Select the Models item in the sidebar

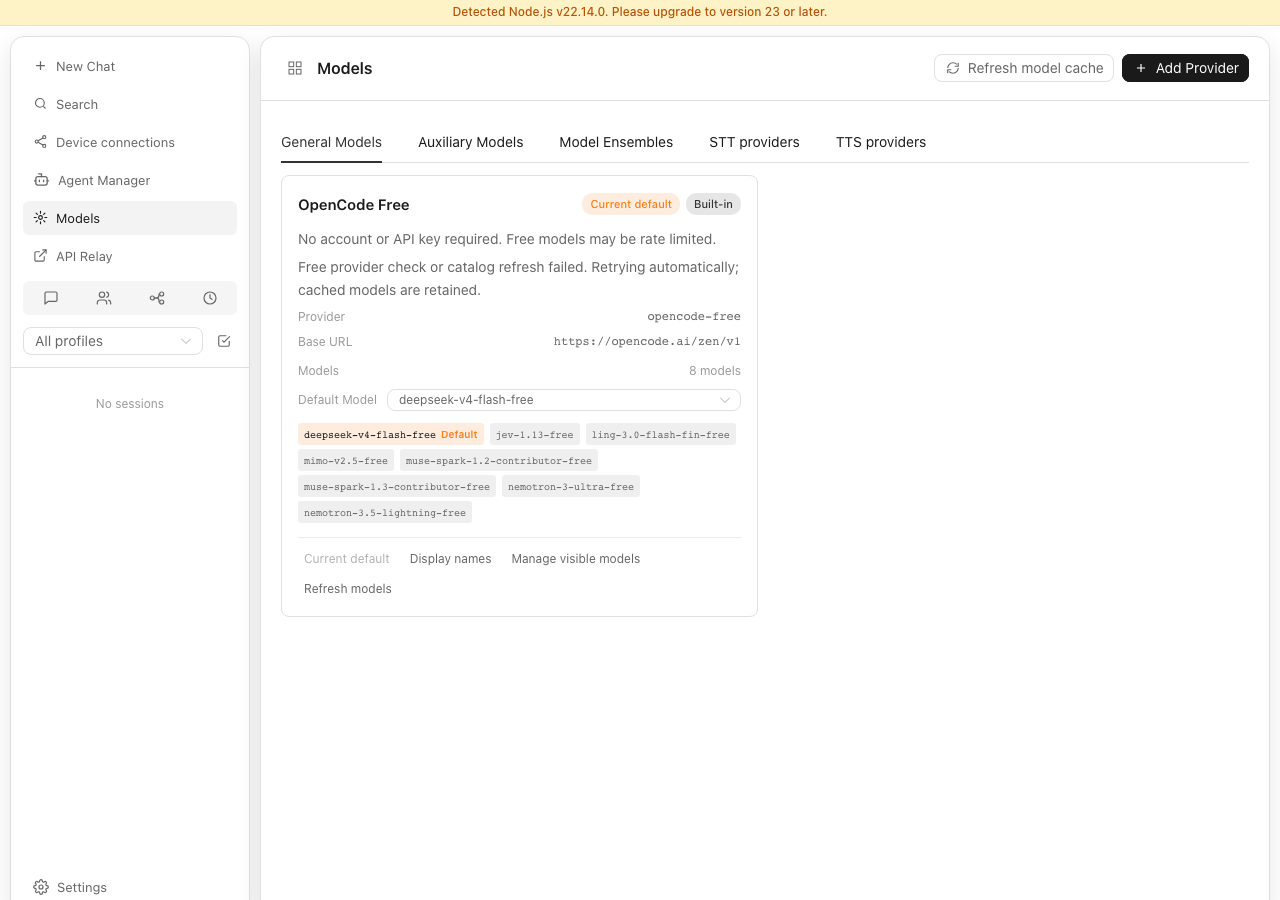click(130, 218)
